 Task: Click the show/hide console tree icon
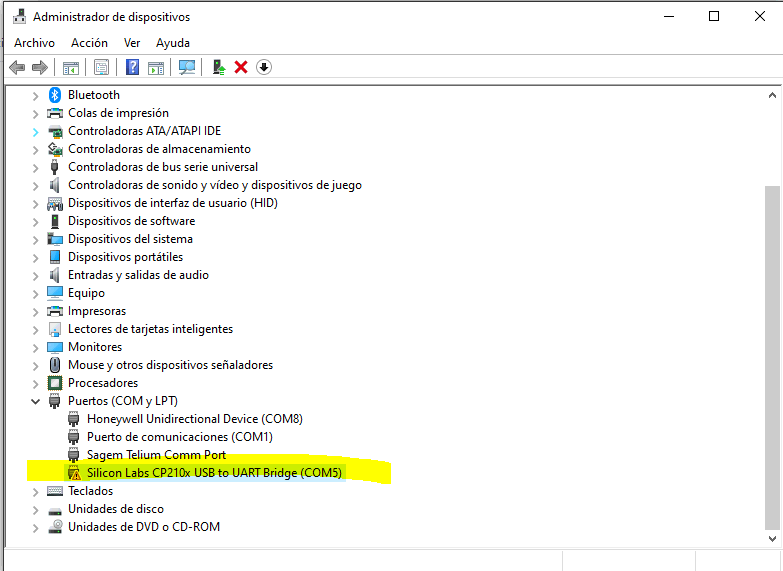pyautogui.click(x=71, y=67)
